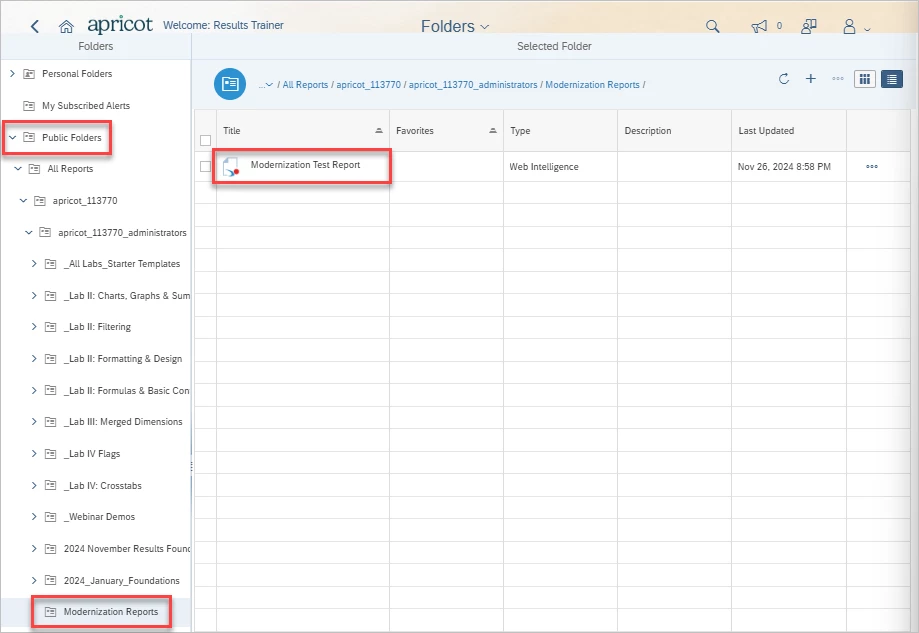Click My Subscribed Alerts folder icon
This screenshot has width=919, height=633.
click(29, 106)
